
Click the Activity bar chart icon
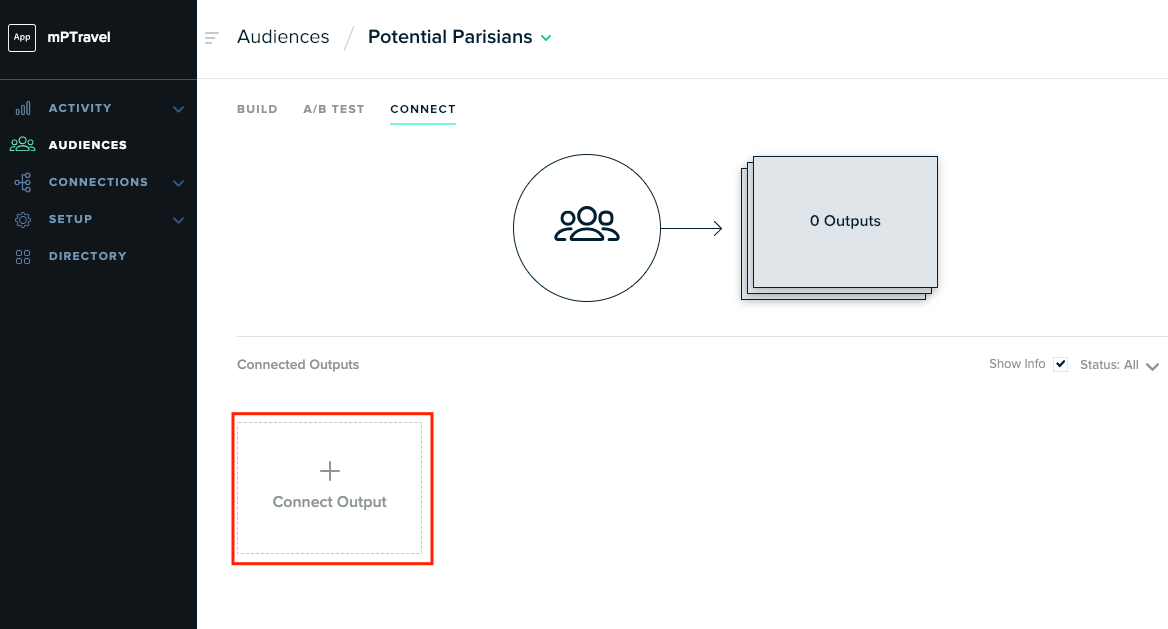click(x=23, y=108)
